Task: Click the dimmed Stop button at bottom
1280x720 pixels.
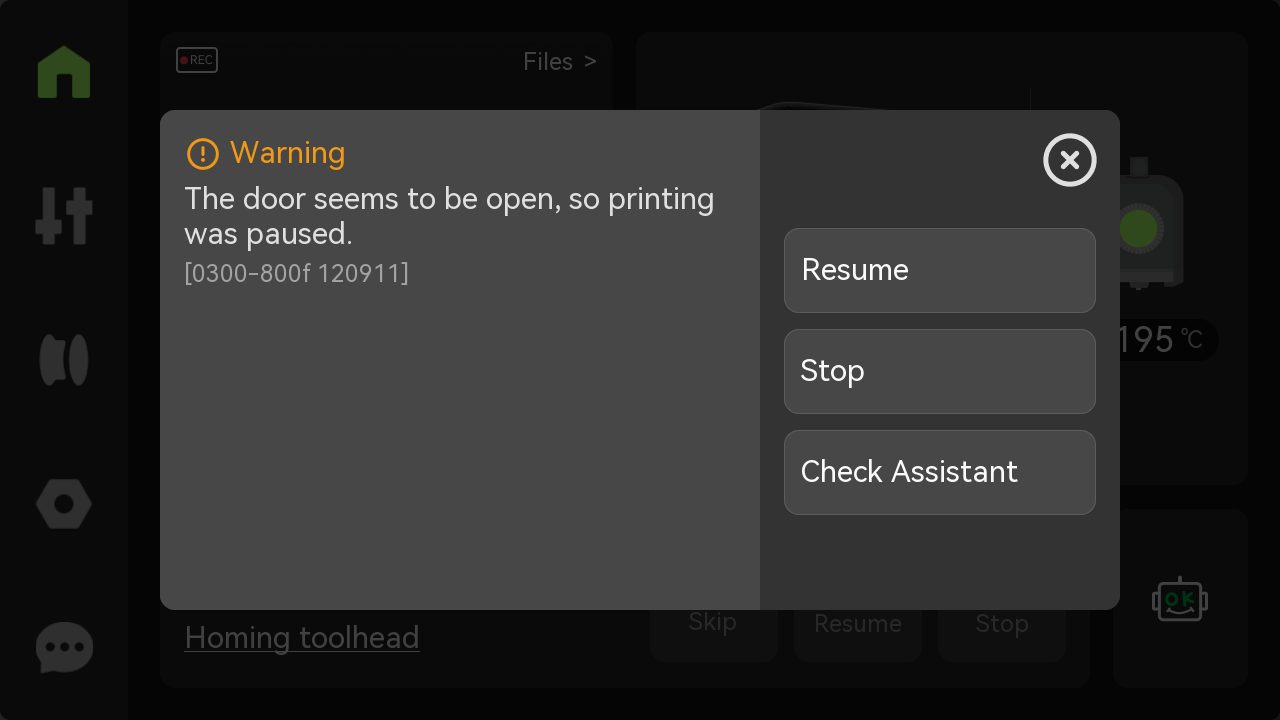Action: (x=1002, y=635)
